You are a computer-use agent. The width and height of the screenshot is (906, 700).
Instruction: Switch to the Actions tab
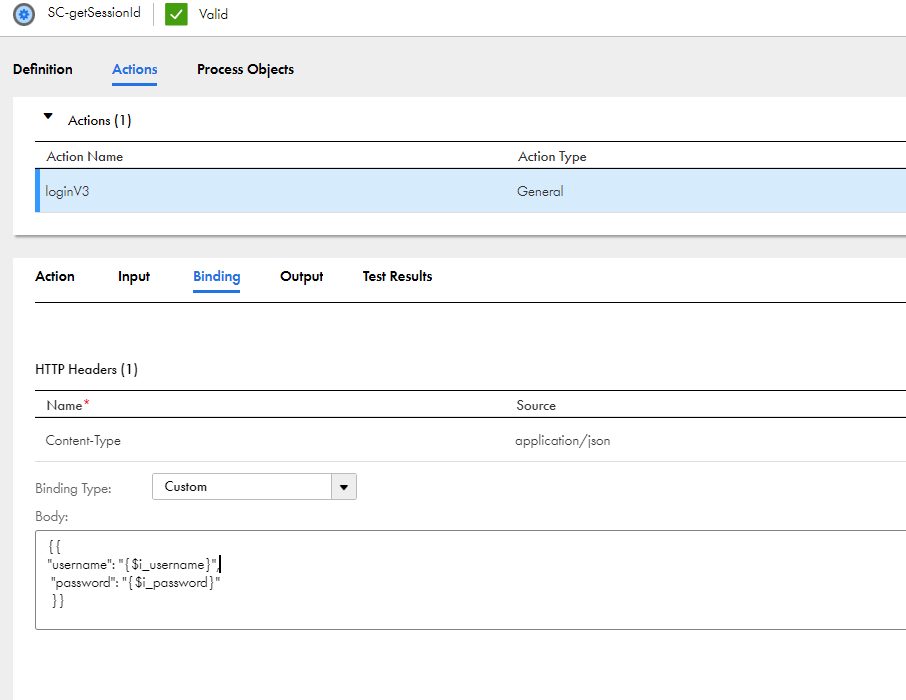(x=135, y=69)
